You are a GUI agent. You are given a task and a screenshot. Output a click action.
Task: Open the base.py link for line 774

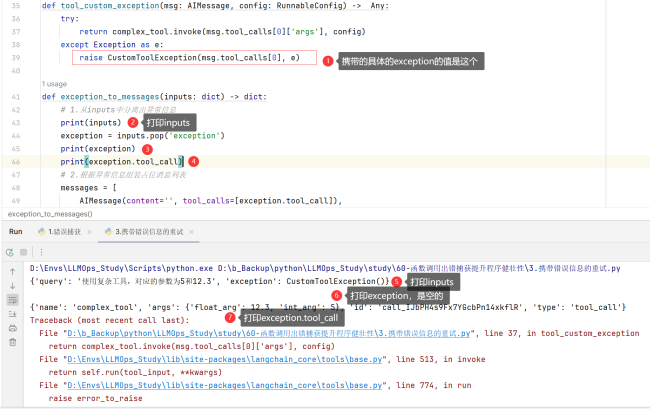(224, 385)
